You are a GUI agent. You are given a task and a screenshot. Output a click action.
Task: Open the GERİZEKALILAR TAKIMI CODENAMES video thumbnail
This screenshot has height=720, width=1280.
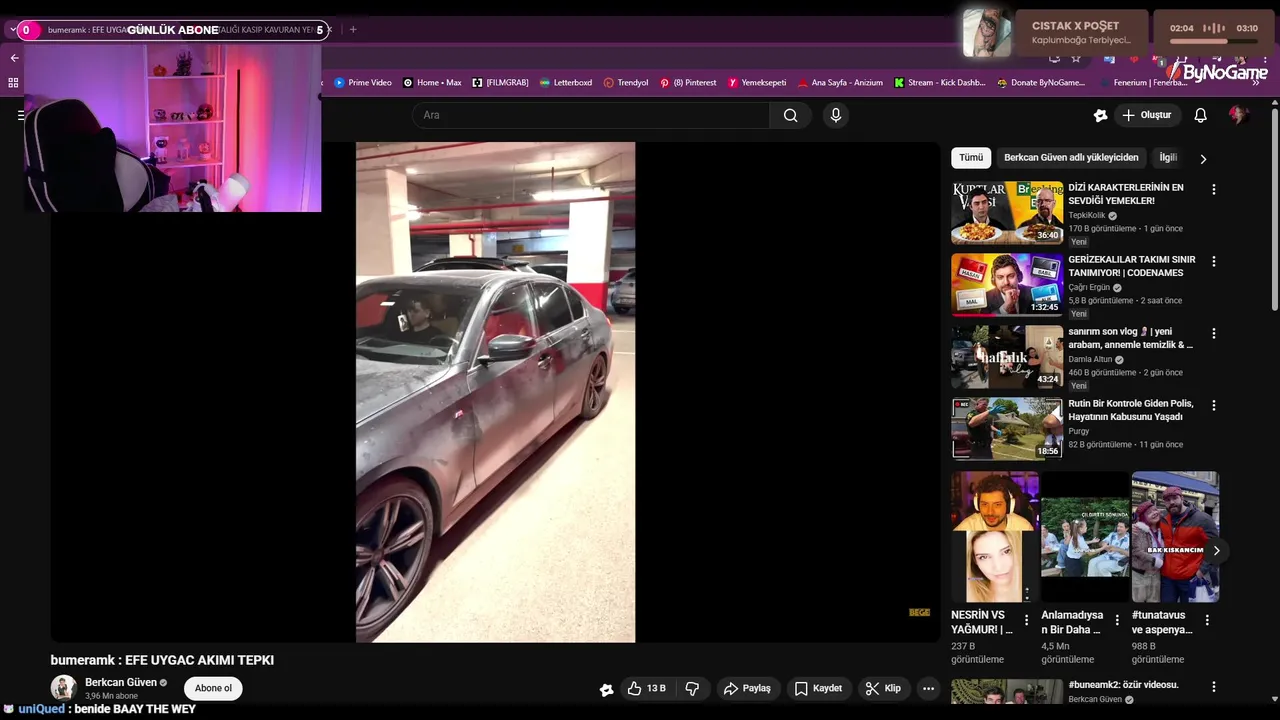[x=1007, y=284]
